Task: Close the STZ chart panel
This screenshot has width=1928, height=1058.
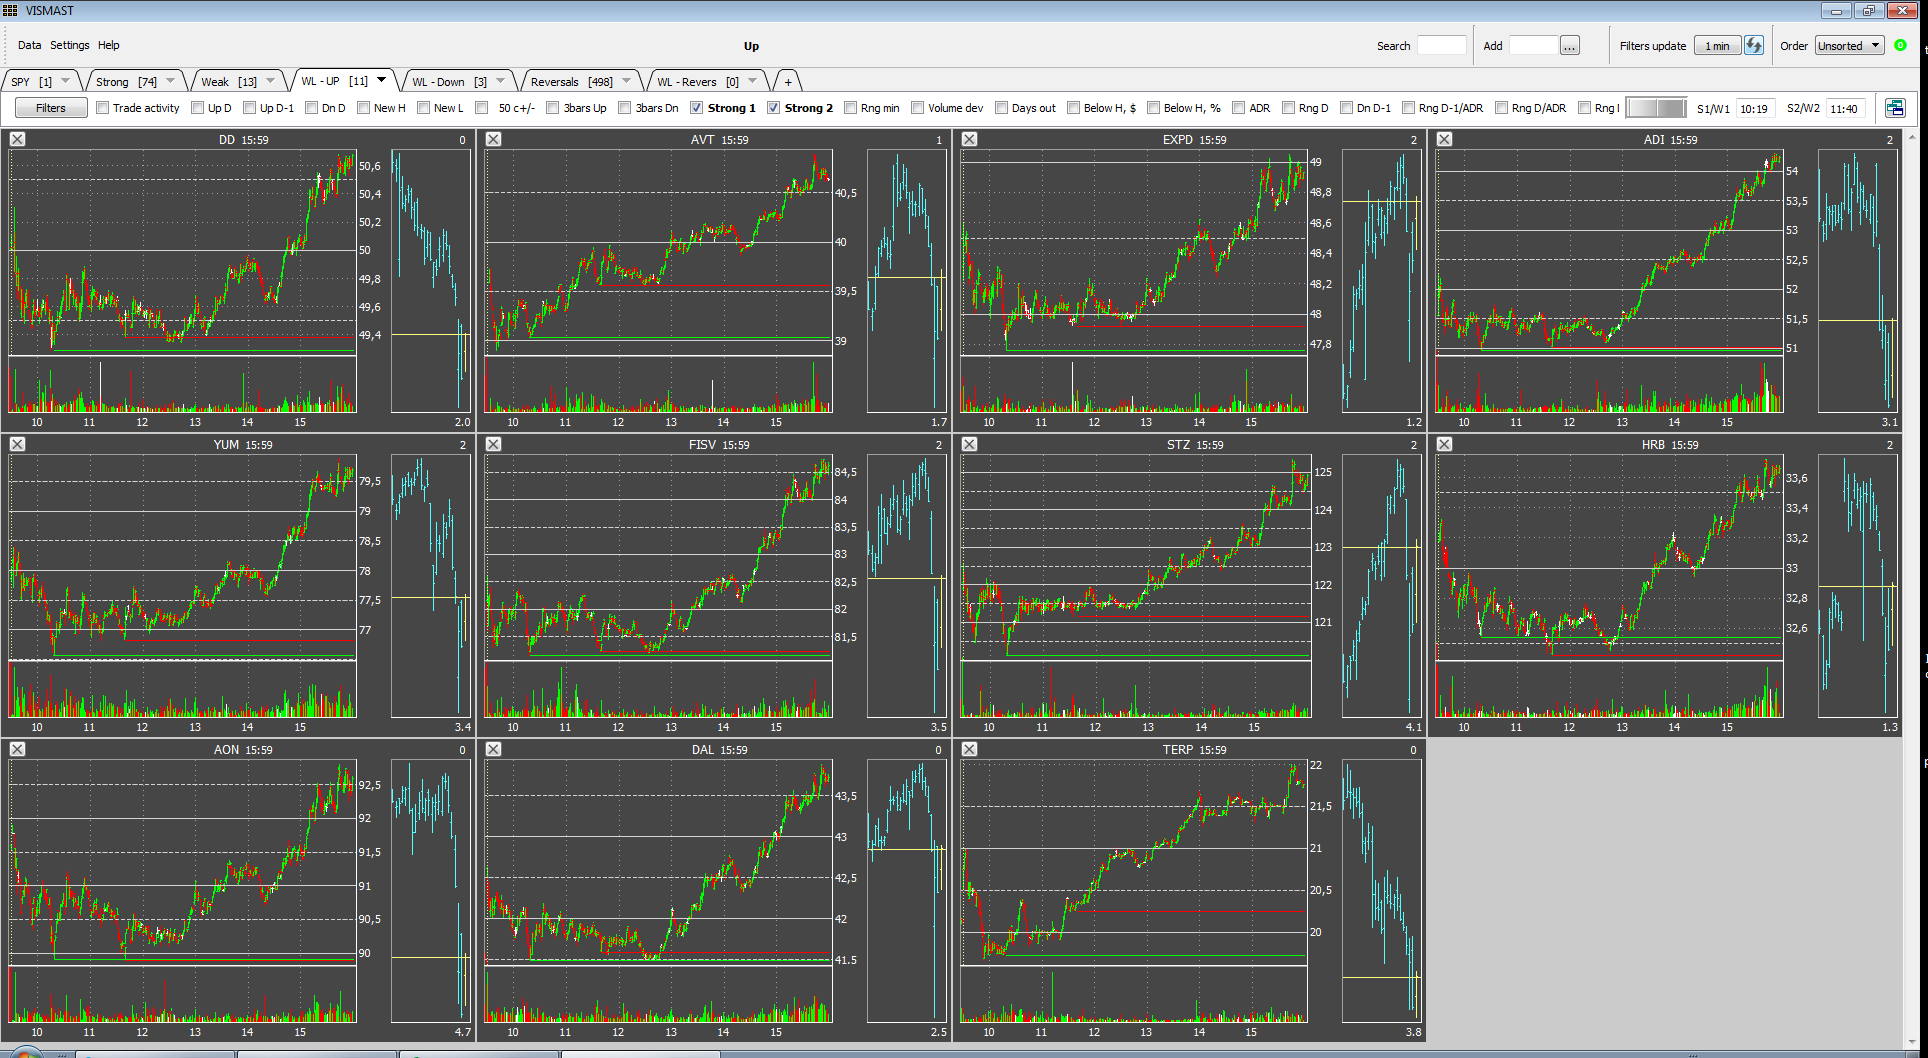Action: click(970, 445)
